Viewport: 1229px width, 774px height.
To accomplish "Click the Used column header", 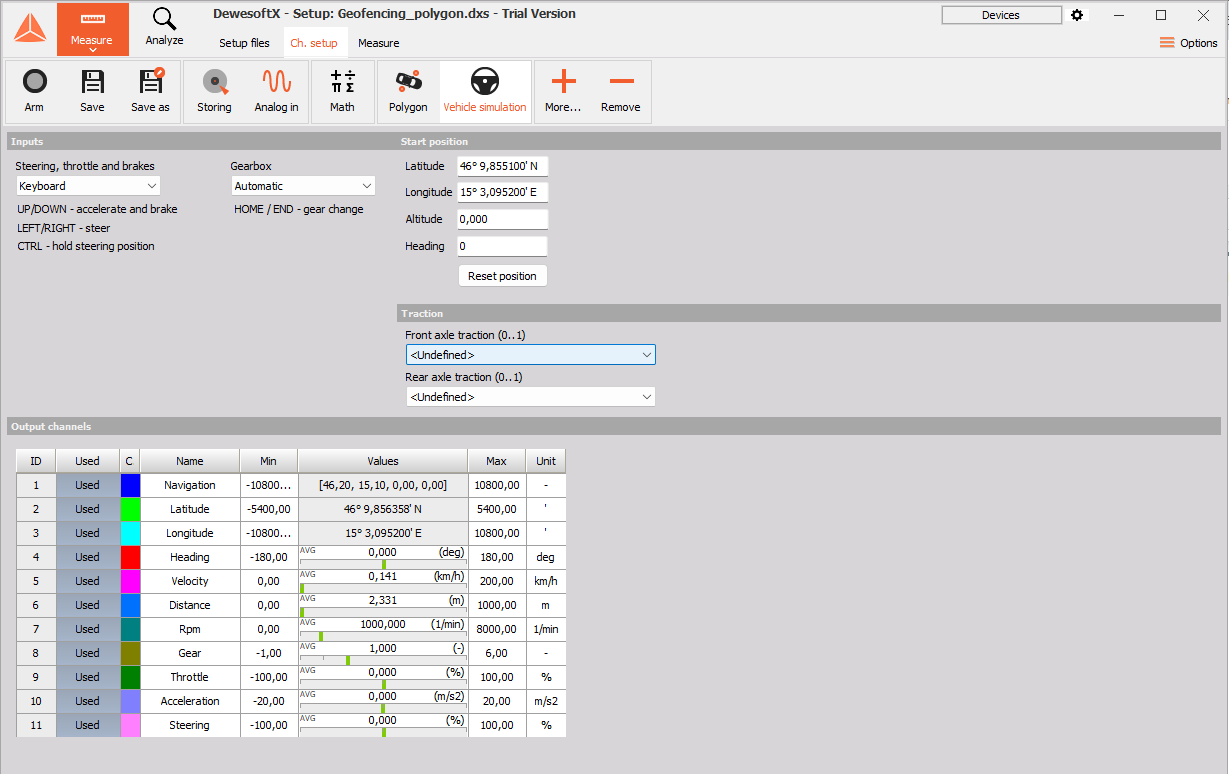I will (x=87, y=461).
